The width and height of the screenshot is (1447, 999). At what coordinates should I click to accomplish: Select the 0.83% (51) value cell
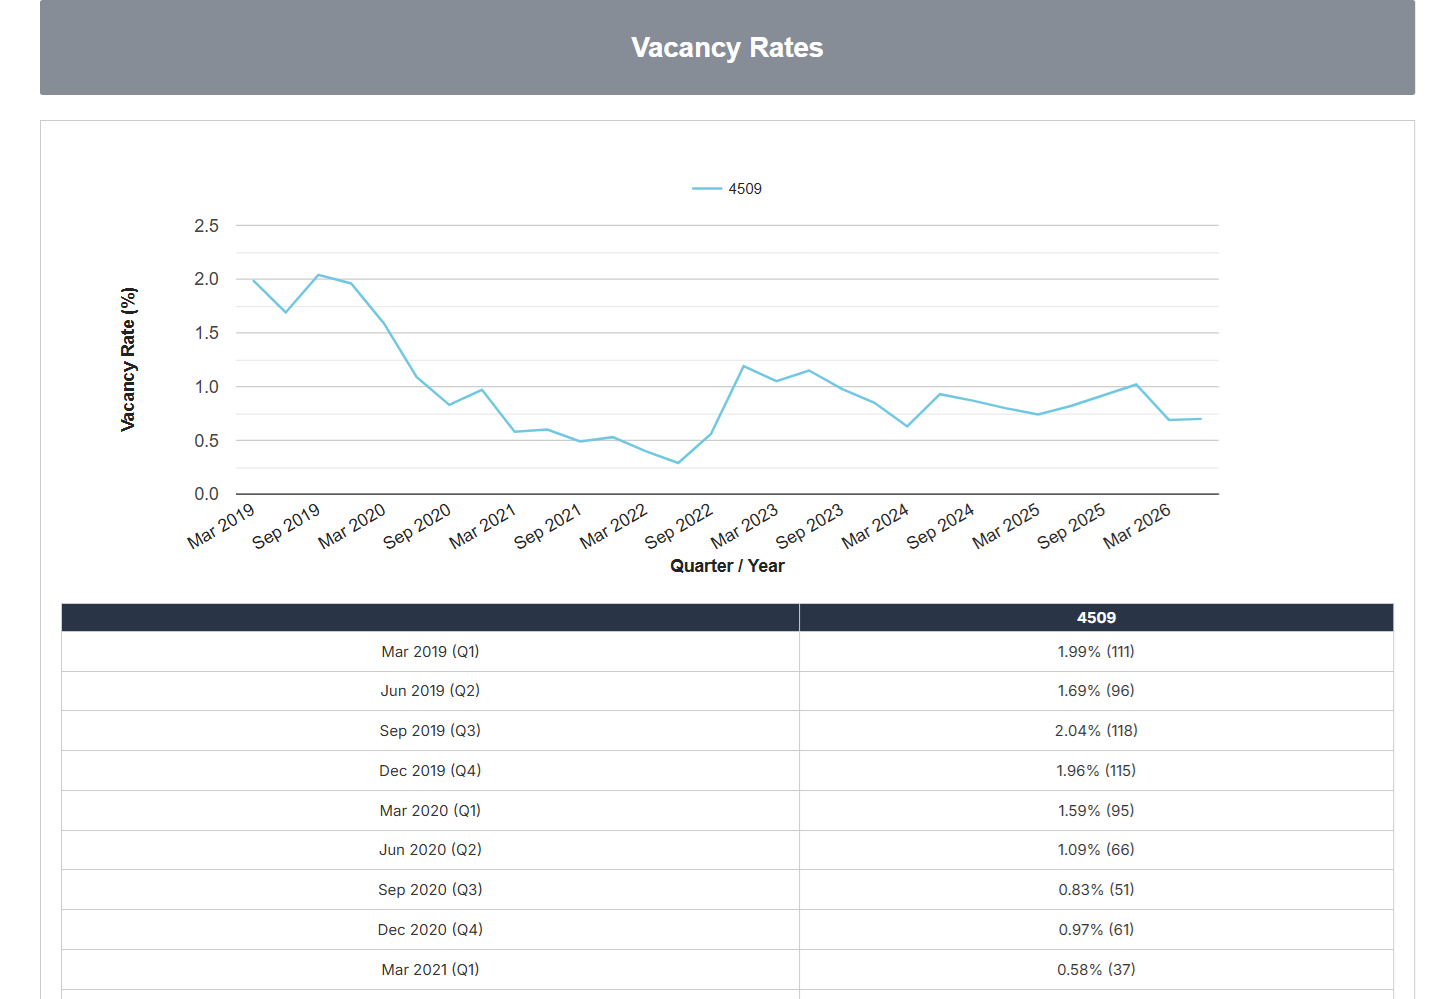pos(1096,890)
